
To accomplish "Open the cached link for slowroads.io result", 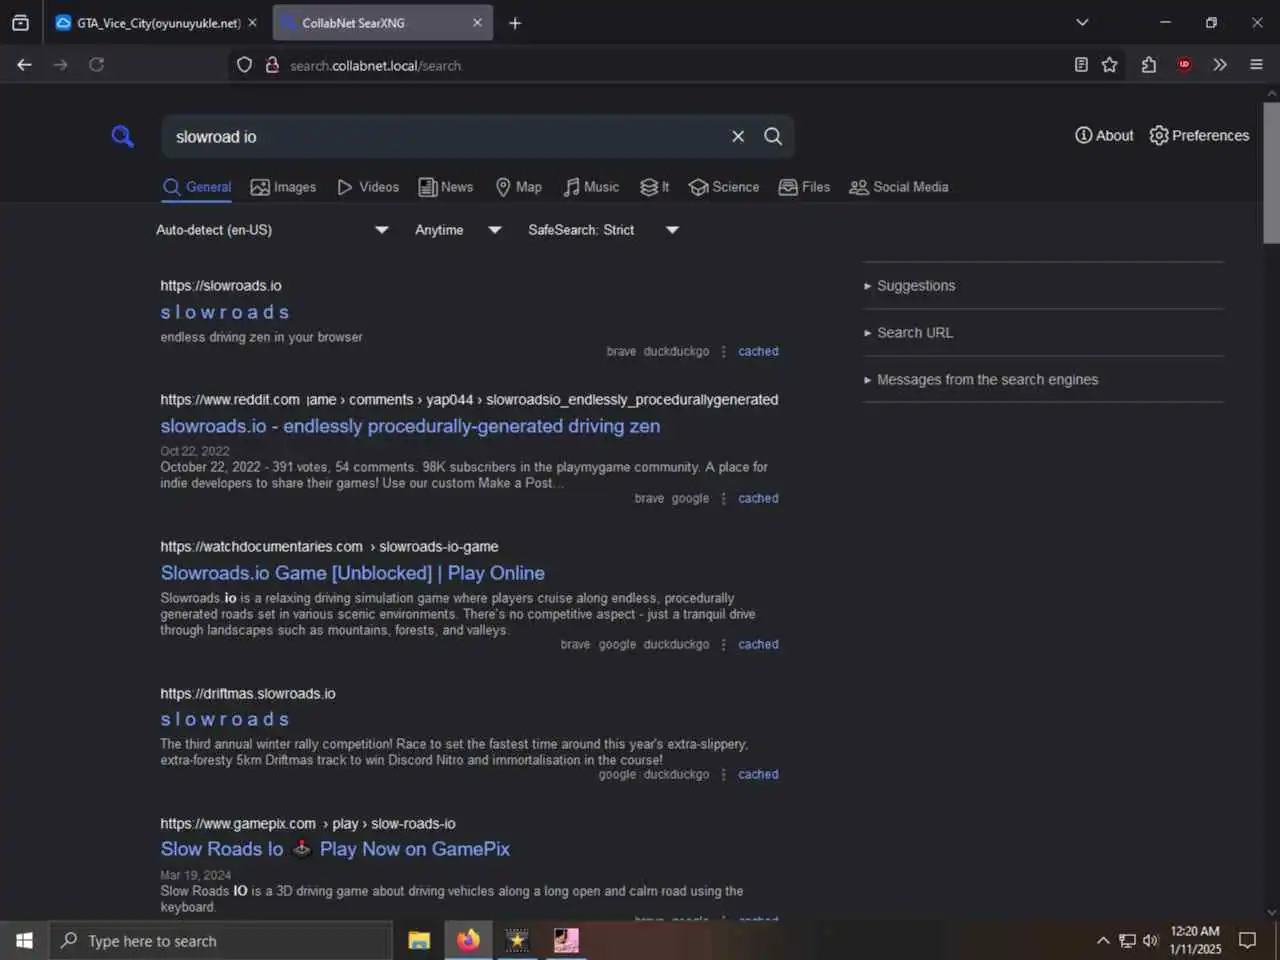I will point(758,351).
